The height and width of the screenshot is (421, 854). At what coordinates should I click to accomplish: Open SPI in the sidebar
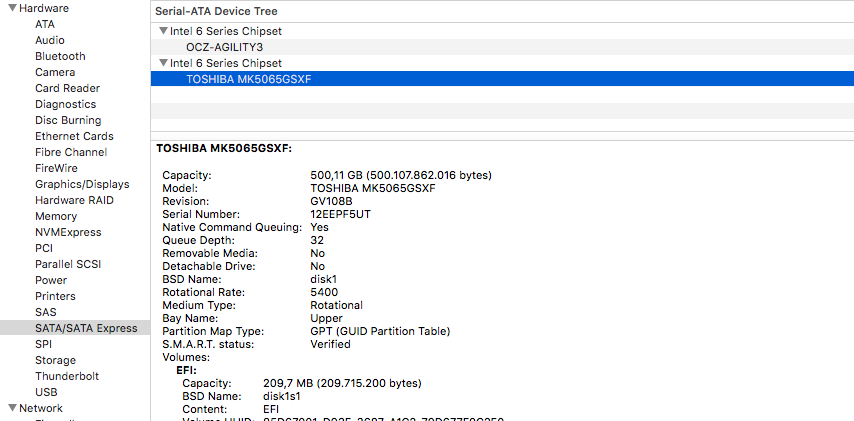(42, 344)
